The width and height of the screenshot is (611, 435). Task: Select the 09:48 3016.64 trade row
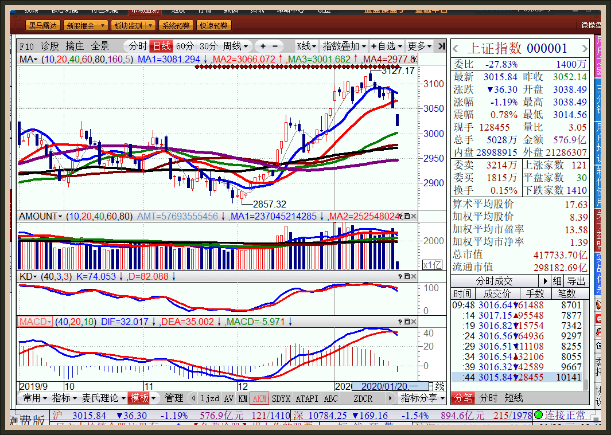(x=517, y=305)
